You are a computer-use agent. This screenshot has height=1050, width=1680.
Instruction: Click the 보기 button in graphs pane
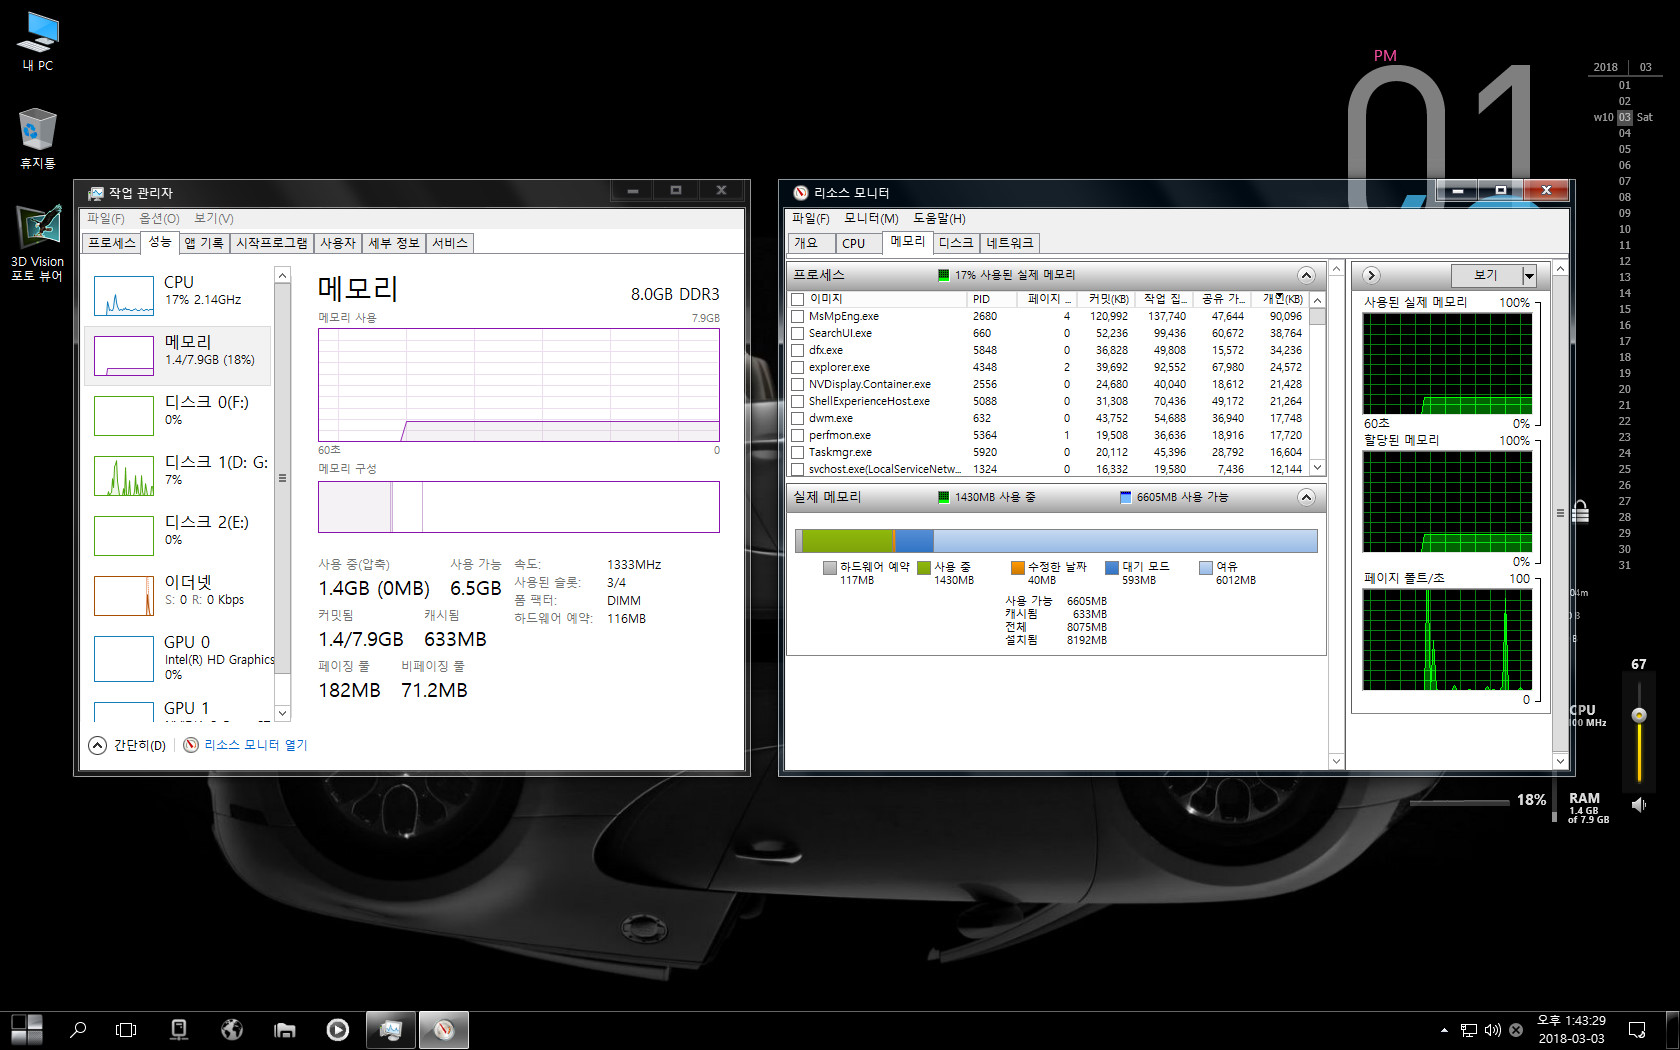pos(1486,275)
